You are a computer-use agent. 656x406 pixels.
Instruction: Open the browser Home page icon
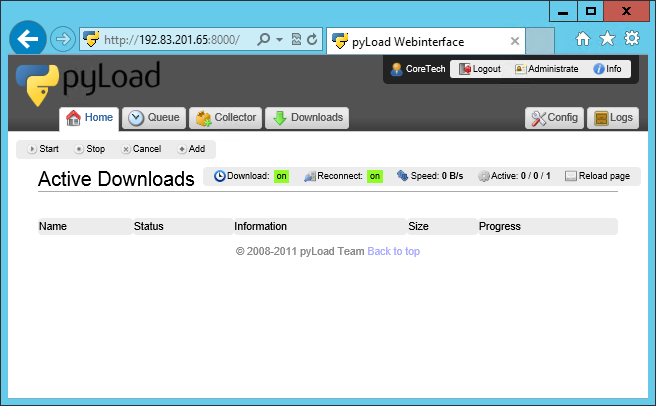click(582, 39)
